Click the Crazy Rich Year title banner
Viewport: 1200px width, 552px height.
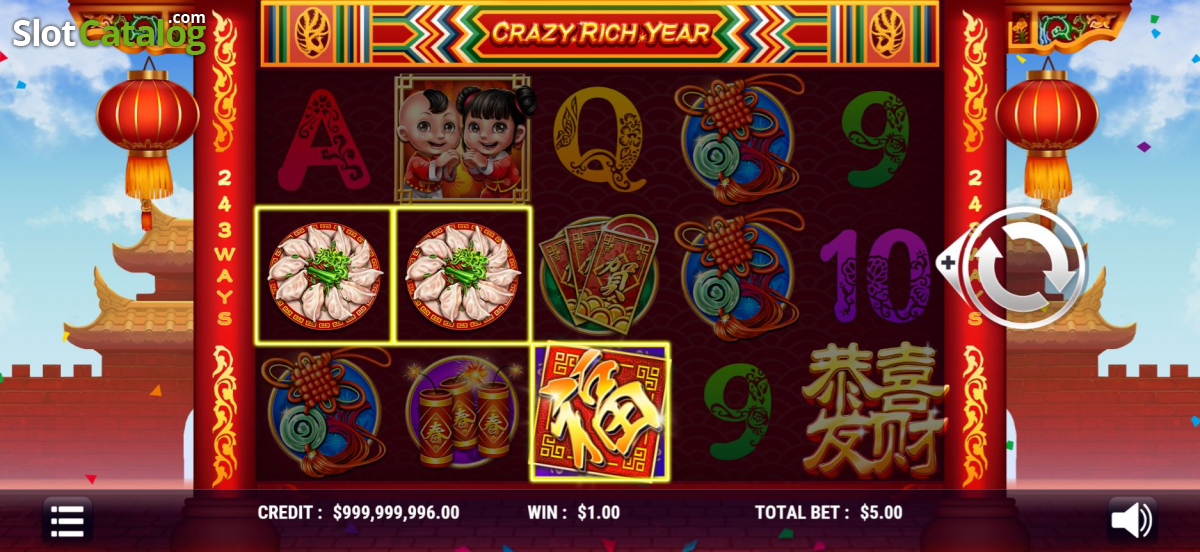coord(600,33)
